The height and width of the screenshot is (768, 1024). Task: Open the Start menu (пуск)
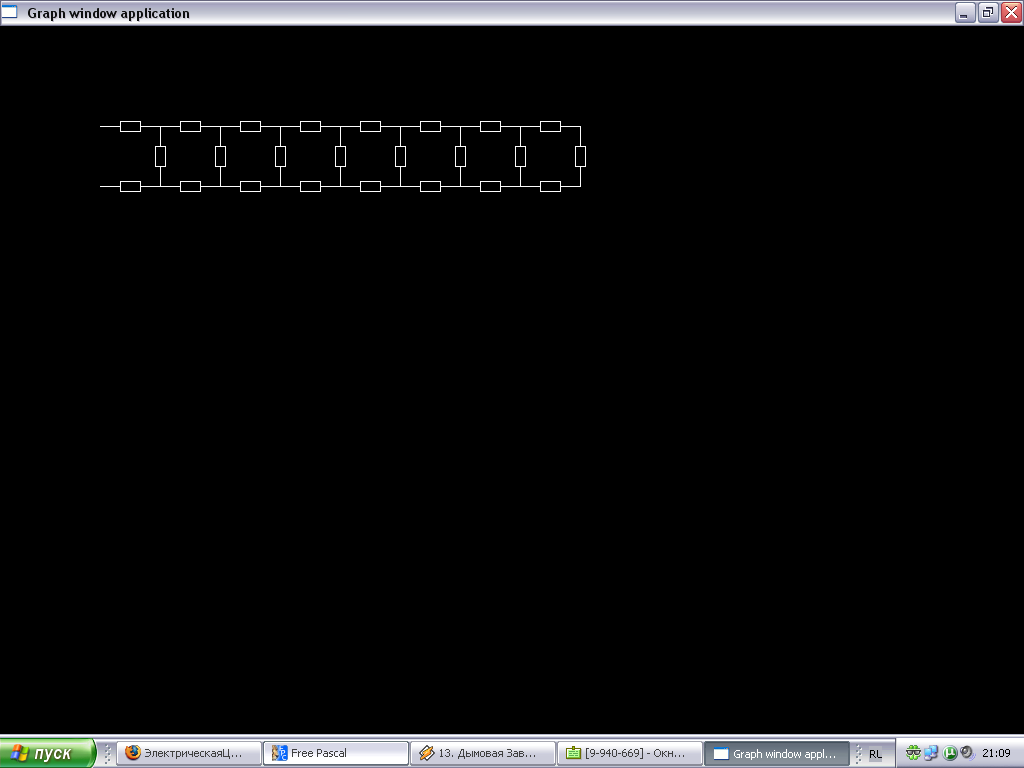48,753
